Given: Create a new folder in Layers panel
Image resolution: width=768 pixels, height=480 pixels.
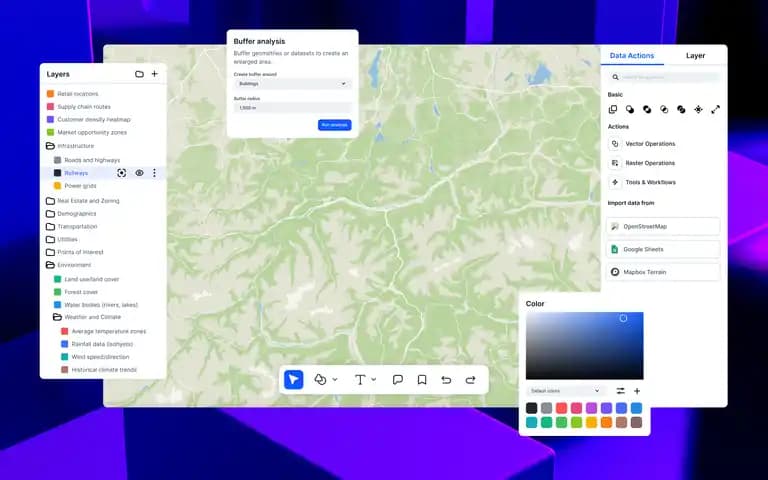Looking at the screenshot, I should pyautogui.click(x=139, y=74).
